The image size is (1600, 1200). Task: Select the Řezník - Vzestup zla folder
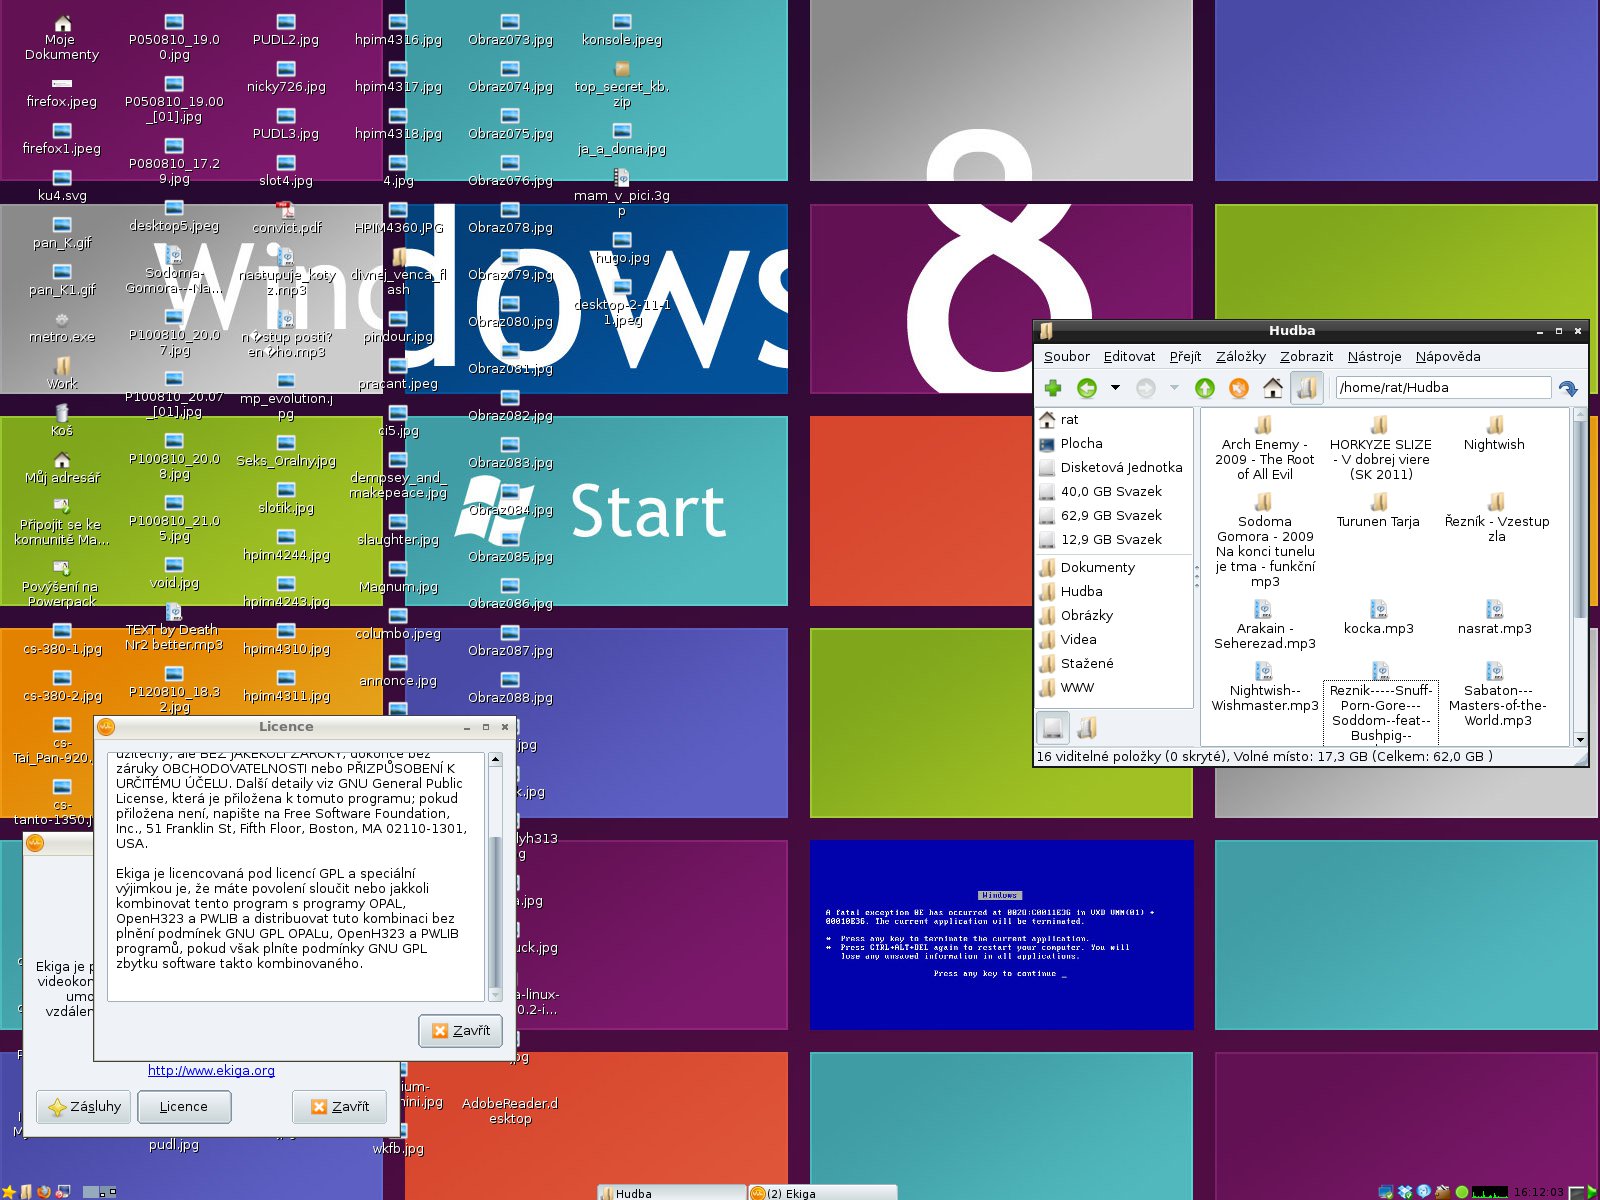coord(1497,518)
